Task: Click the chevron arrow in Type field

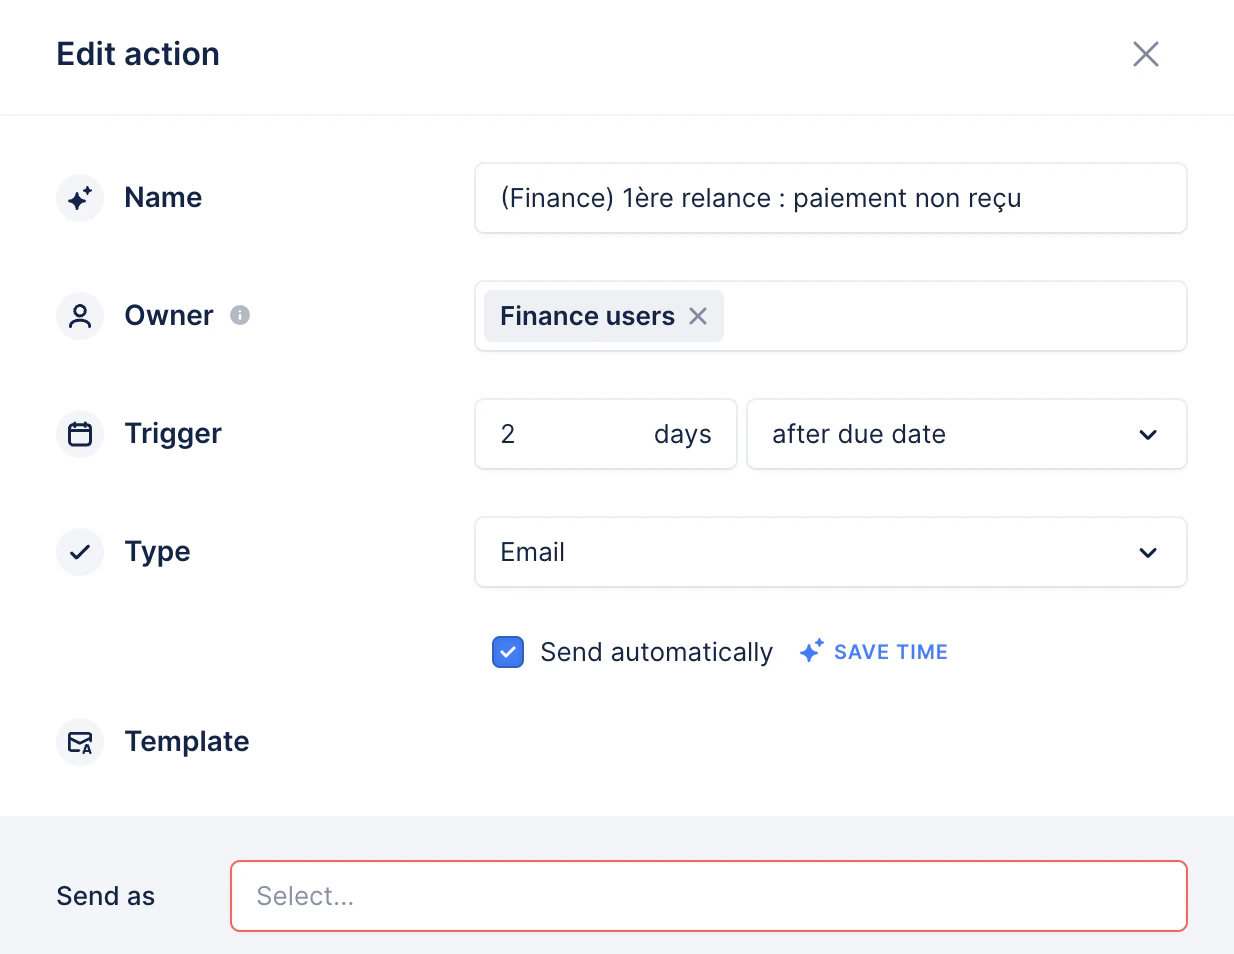Action: (1148, 552)
